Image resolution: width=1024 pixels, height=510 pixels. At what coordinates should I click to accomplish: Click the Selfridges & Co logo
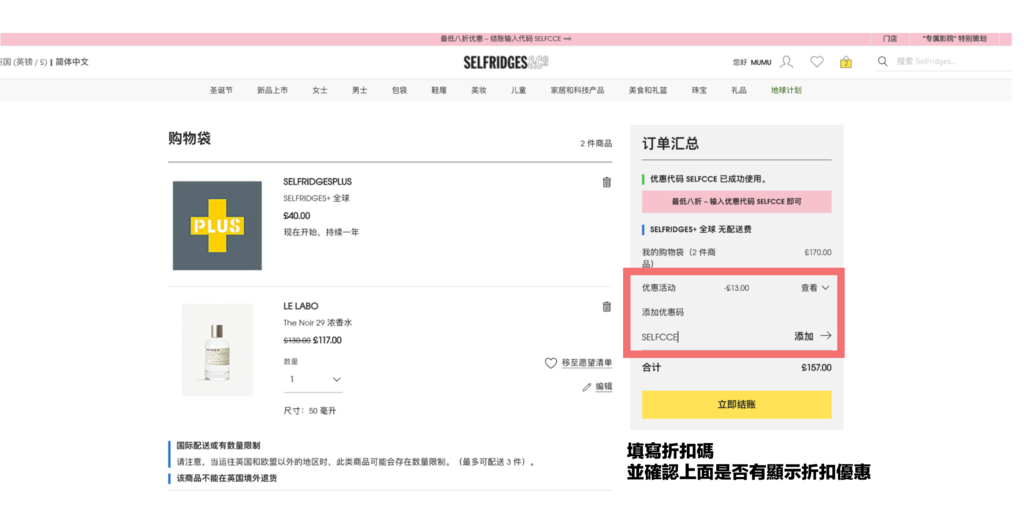pos(506,63)
